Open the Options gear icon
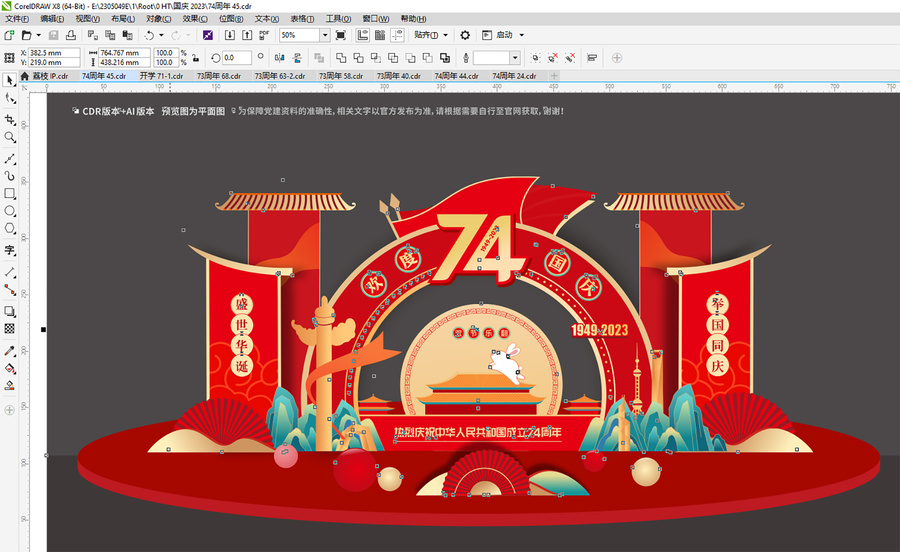The image size is (900, 552). [465, 35]
